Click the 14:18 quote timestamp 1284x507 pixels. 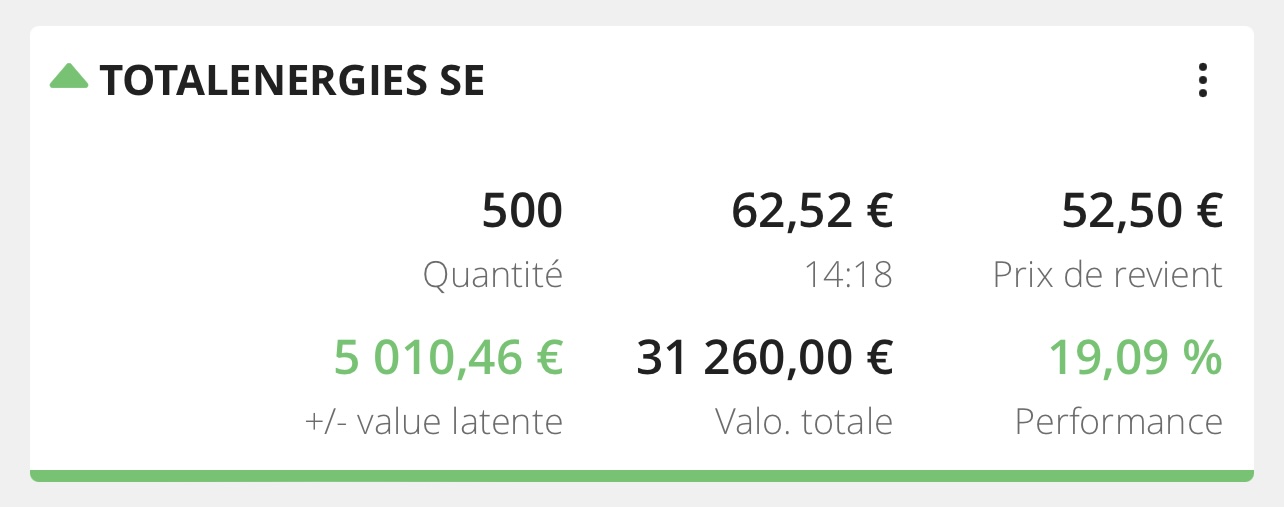(x=848, y=275)
